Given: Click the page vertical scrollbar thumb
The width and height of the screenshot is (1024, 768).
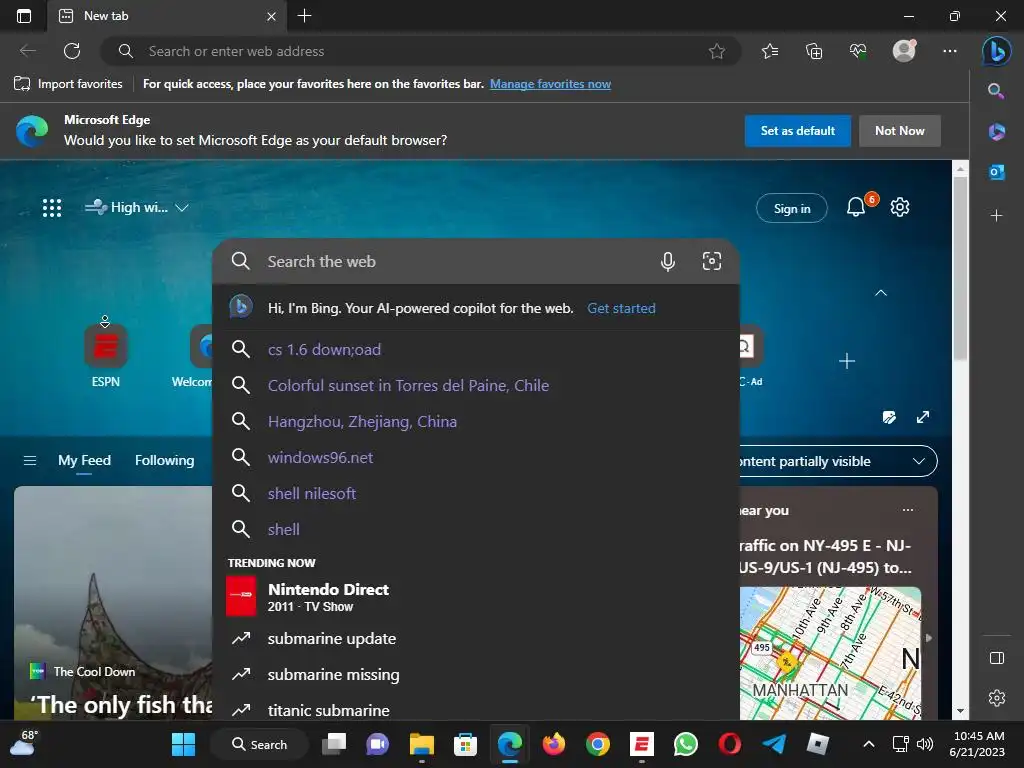Looking at the screenshot, I should point(959,268).
